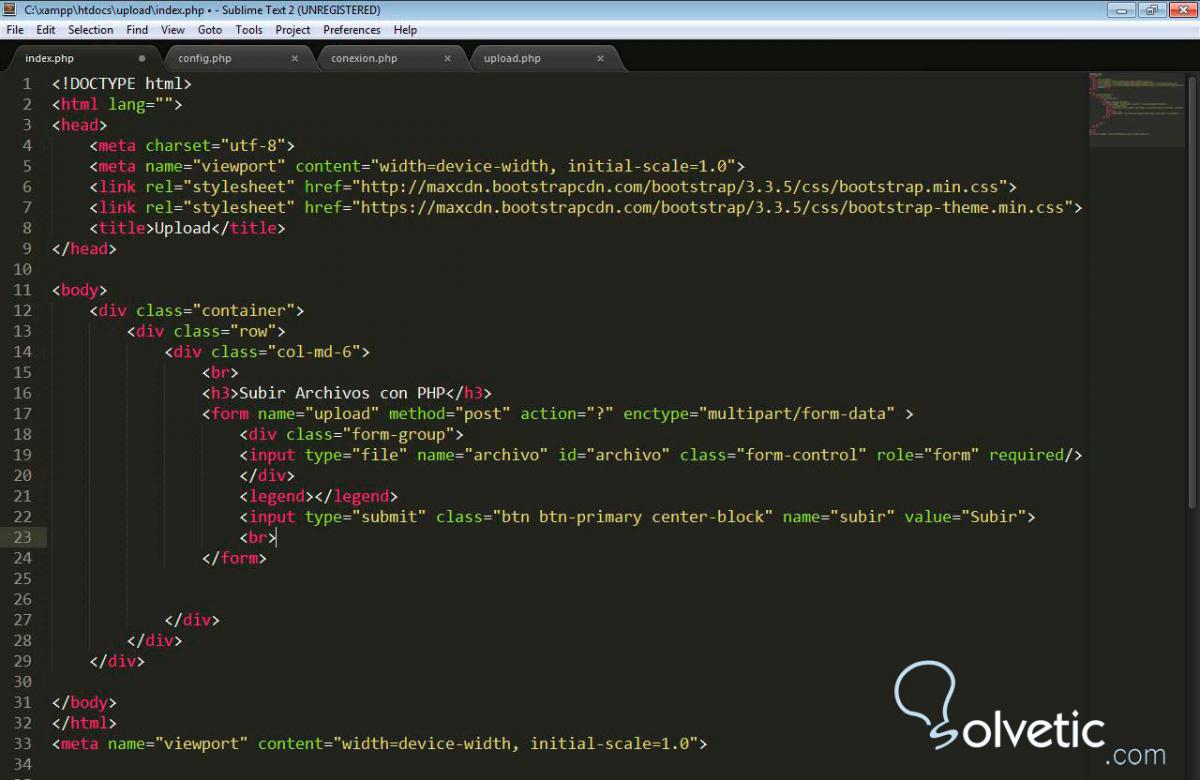
Task: Open the Goto menu
Action: [x=210, y=30]
